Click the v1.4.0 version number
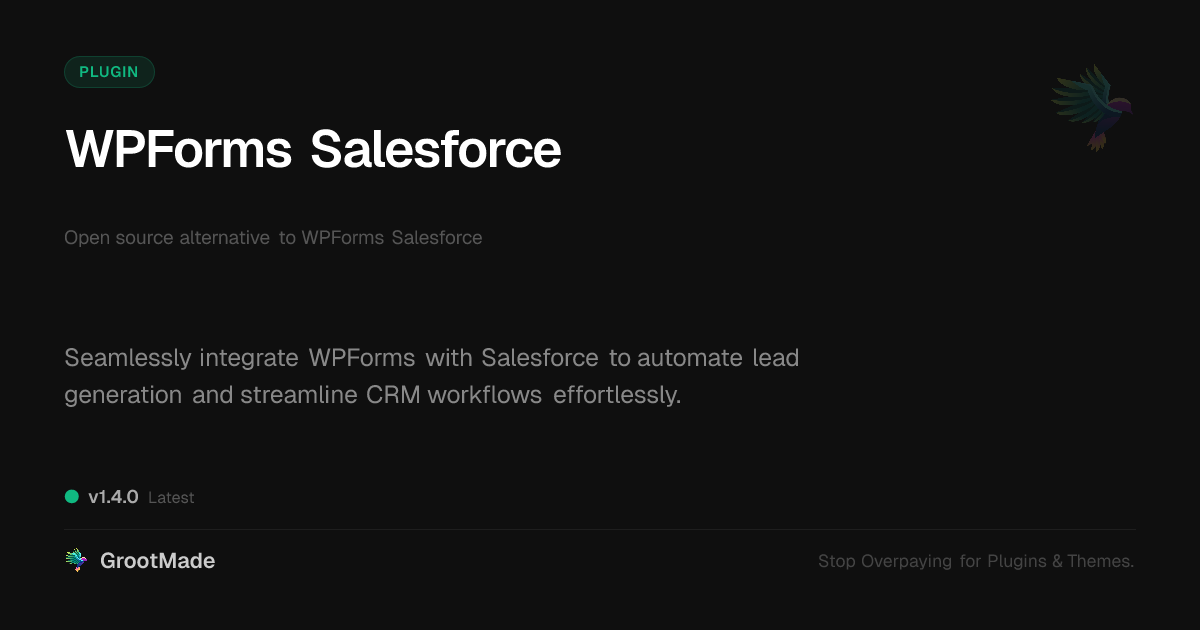This screenshot has height=630, width=1200. (x=113, y=497)
